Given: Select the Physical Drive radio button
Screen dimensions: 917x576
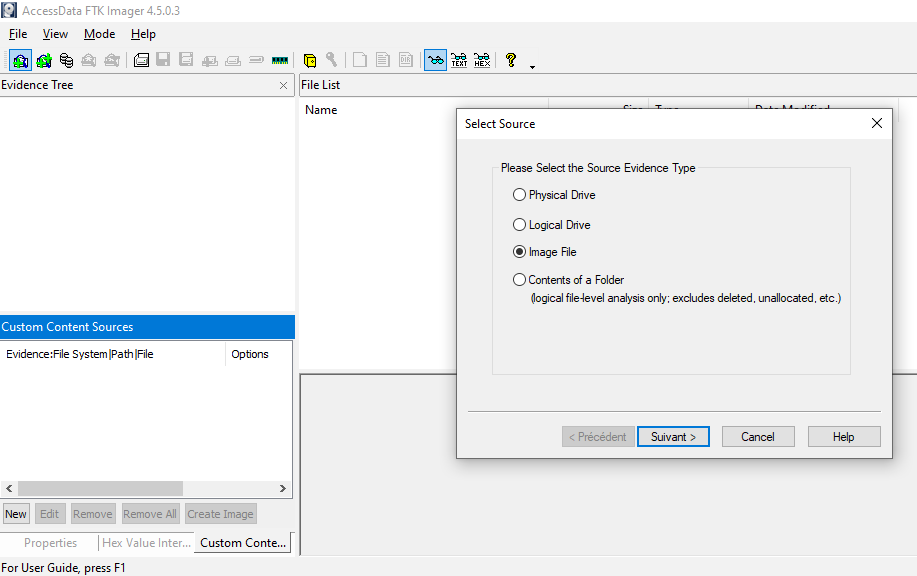Looking at the screenshot, I should point(519,195).
